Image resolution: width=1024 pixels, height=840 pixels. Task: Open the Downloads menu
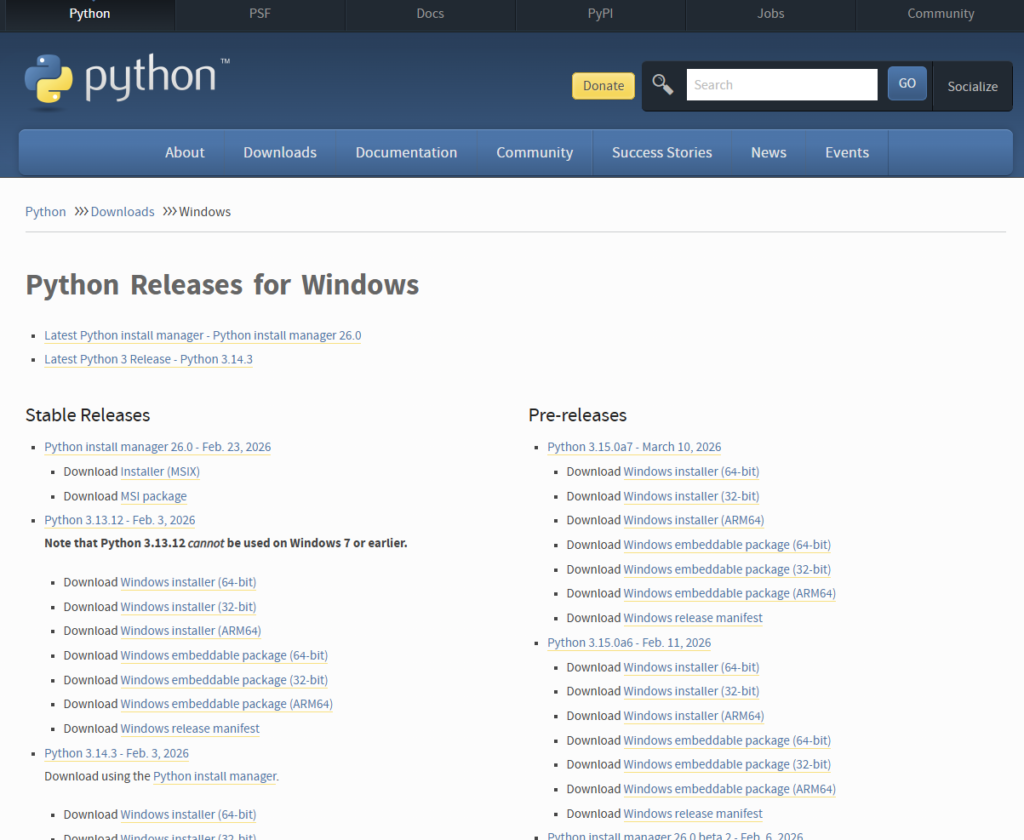279,152
